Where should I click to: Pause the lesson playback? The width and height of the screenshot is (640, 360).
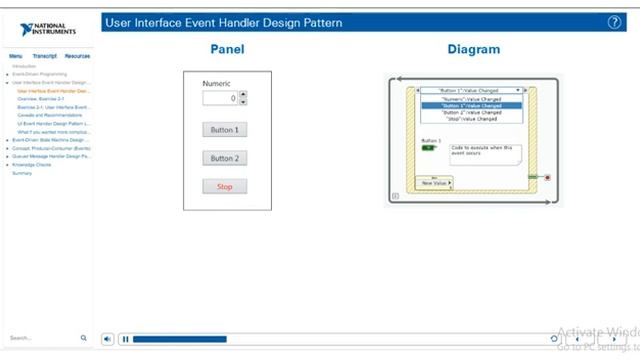coord(125,339)
